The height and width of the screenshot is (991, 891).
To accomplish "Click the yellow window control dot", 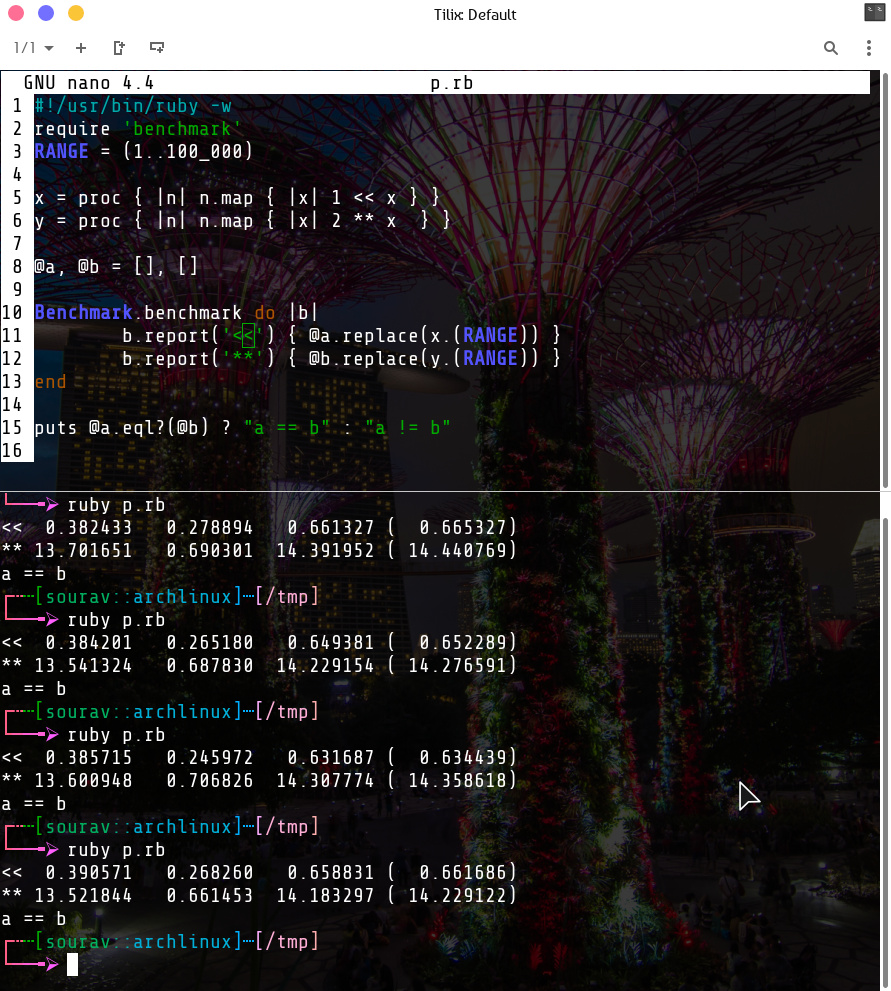I will pos(76,14).
